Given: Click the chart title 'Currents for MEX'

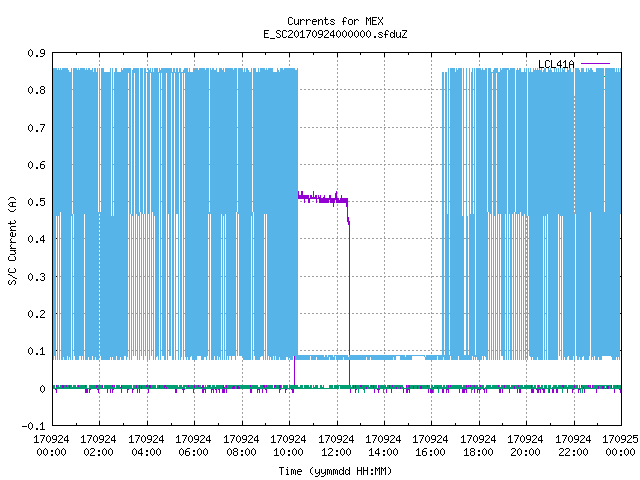Looking at the screenshot, I should (335, 21).
